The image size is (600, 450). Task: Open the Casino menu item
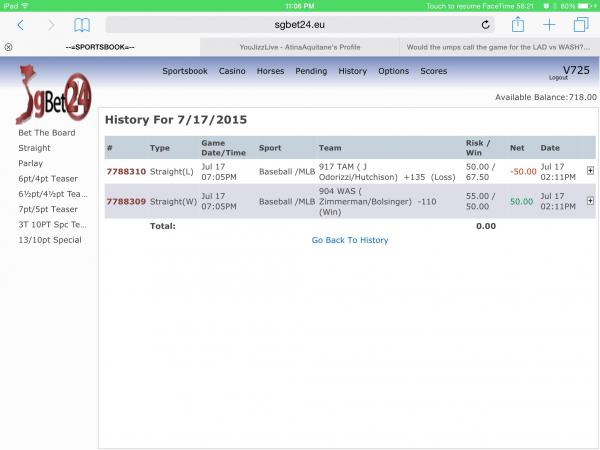(232, 71)
